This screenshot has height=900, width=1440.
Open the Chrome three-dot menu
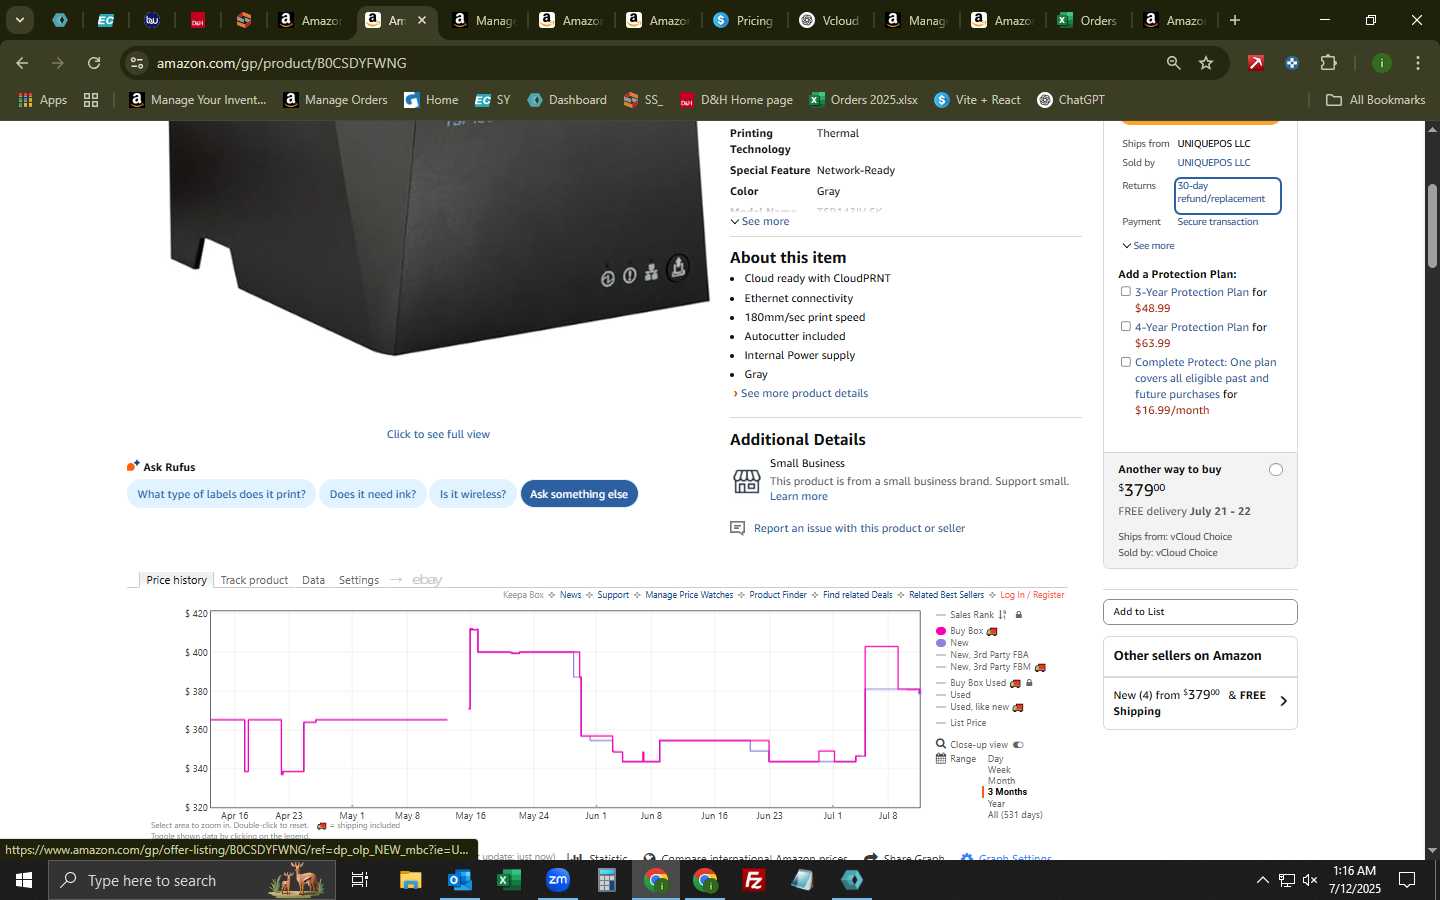pos(1417,63)
